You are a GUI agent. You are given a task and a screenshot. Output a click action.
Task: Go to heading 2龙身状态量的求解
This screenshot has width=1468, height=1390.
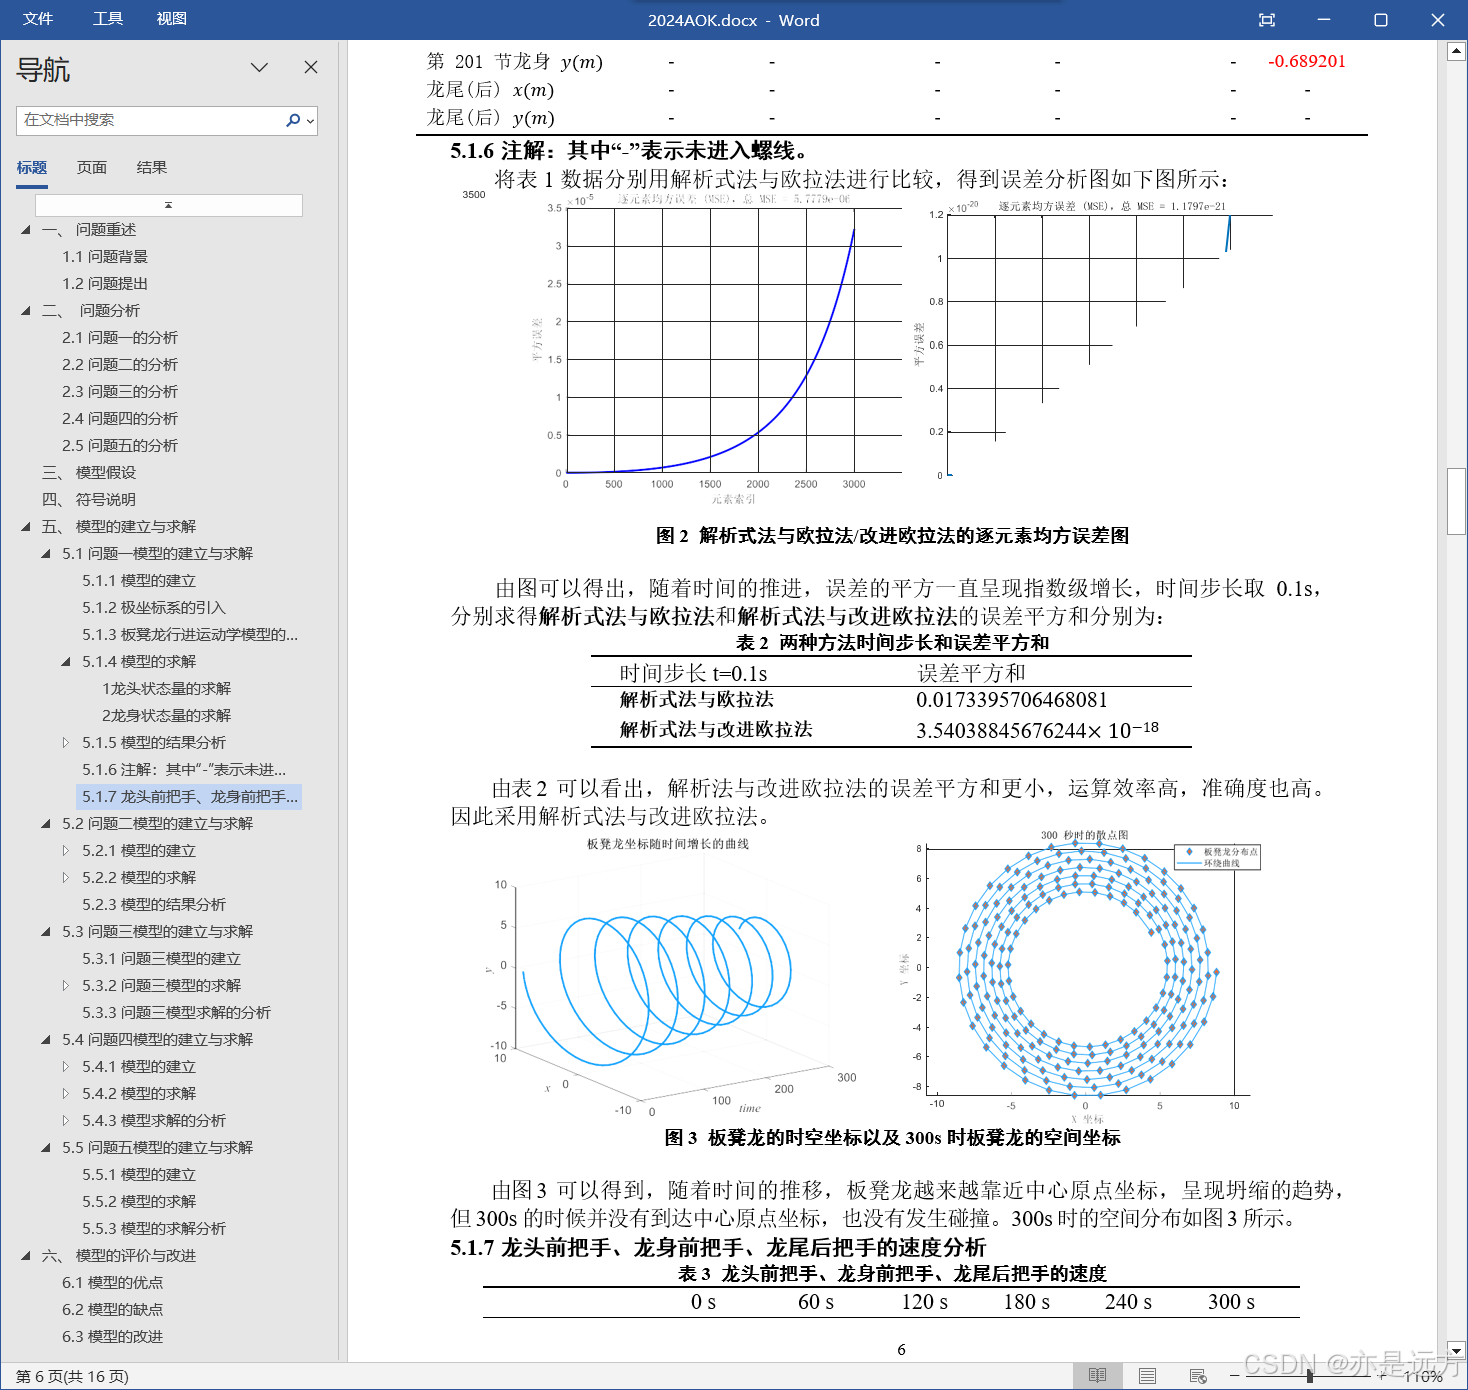166,716
